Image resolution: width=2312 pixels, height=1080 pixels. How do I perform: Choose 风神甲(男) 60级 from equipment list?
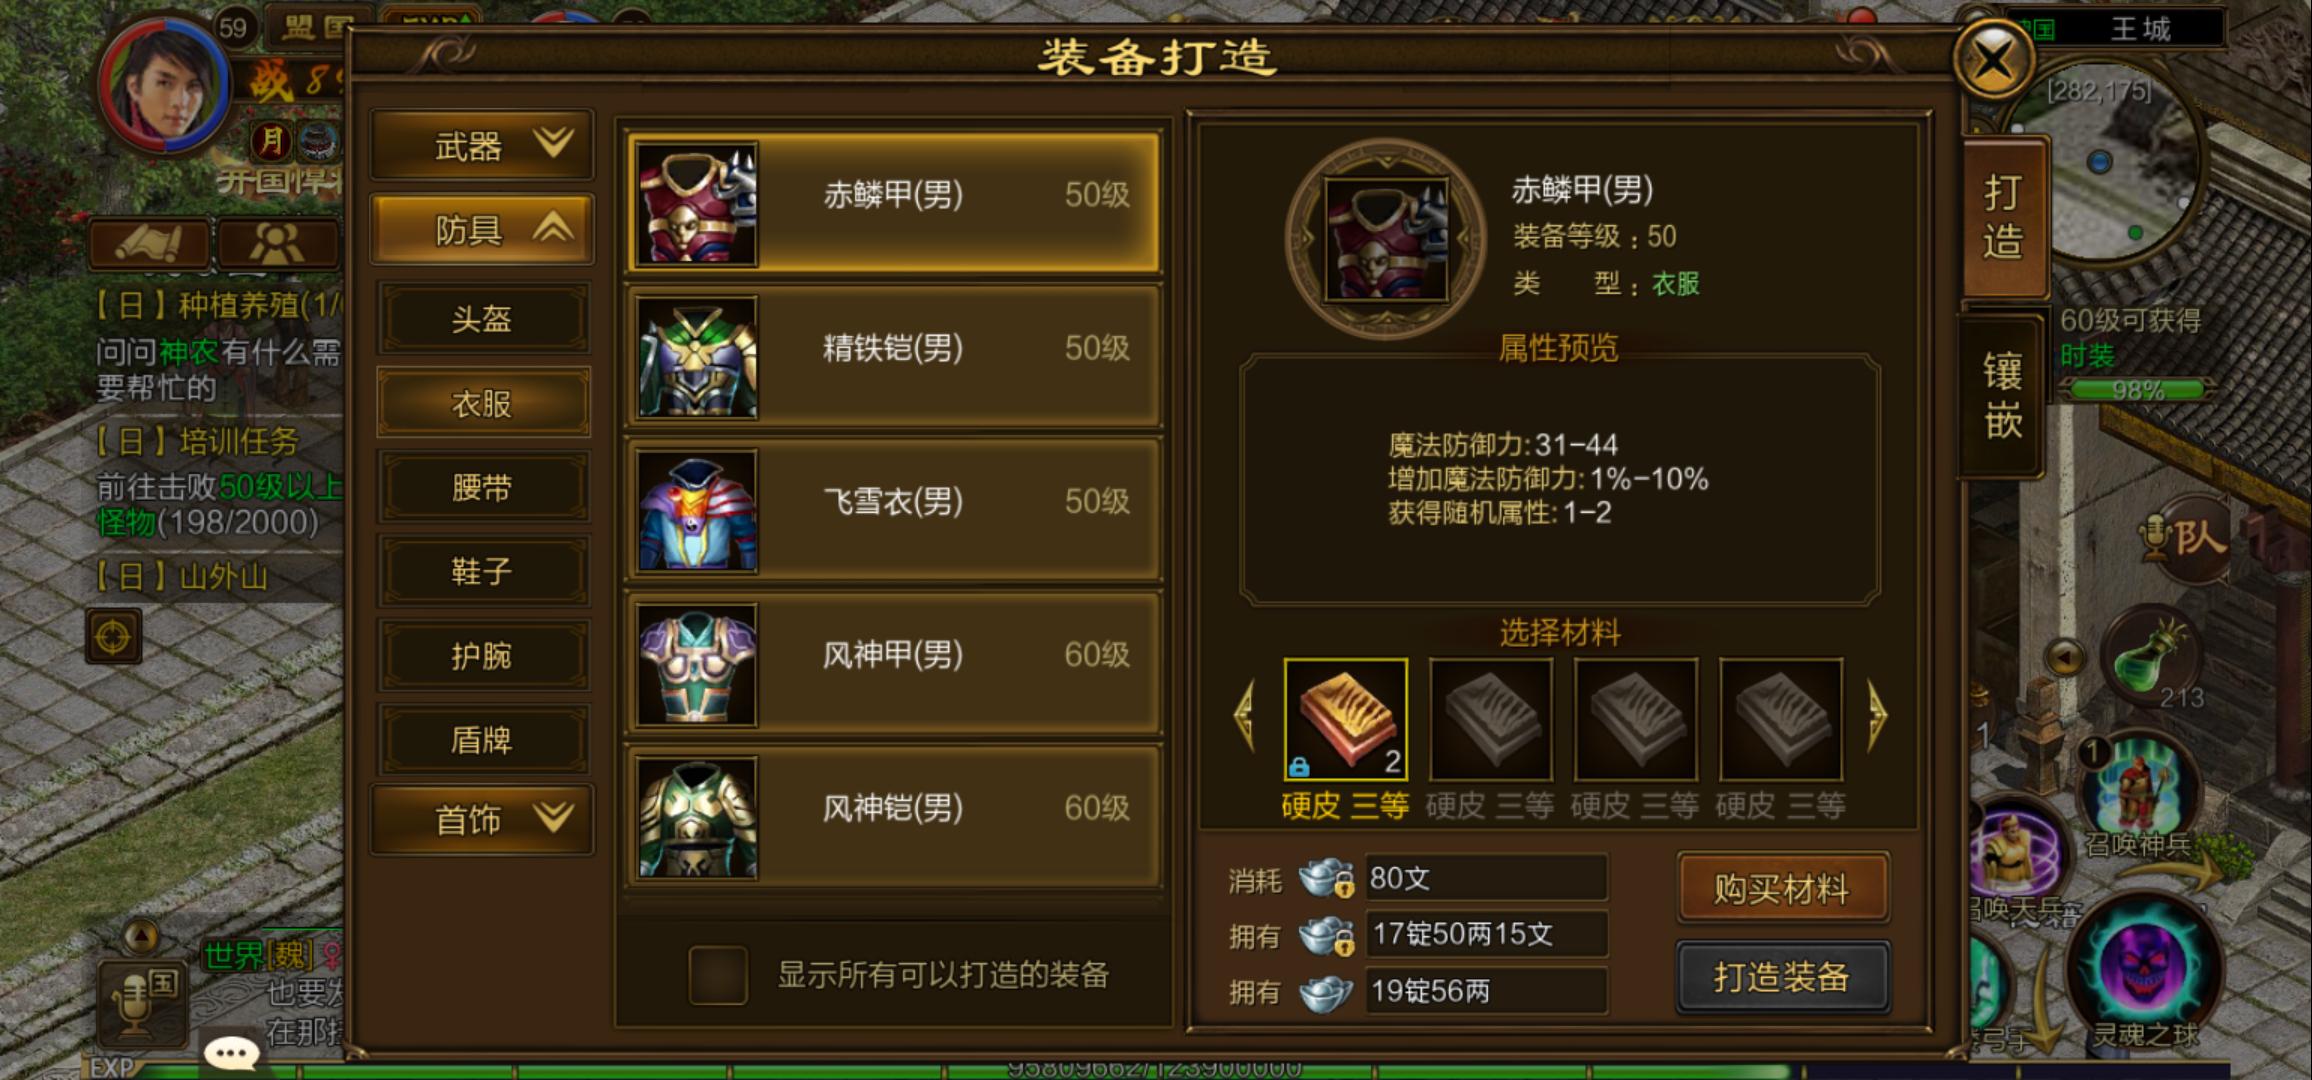tap(892, 664)
